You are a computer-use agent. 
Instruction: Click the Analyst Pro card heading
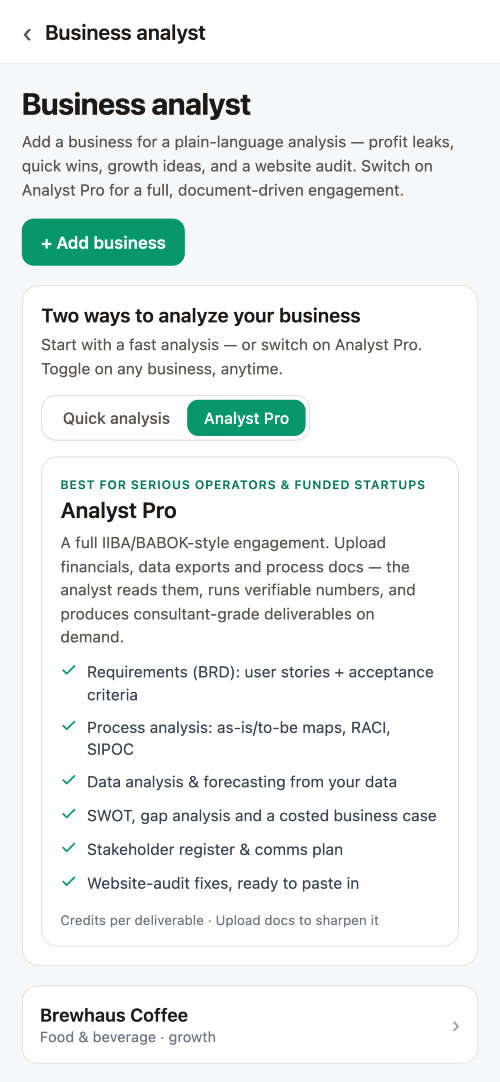point(119,511)
